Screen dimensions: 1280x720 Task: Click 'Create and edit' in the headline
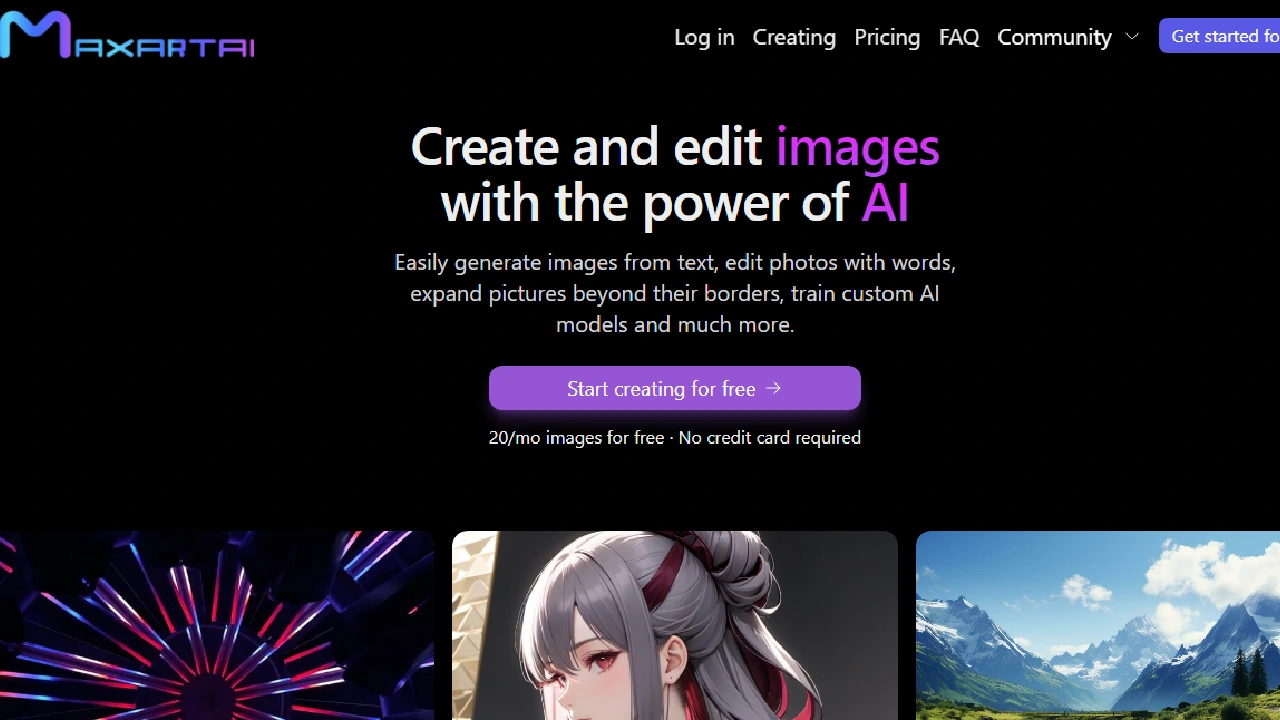pyautogui.click(x=587, y=147)
